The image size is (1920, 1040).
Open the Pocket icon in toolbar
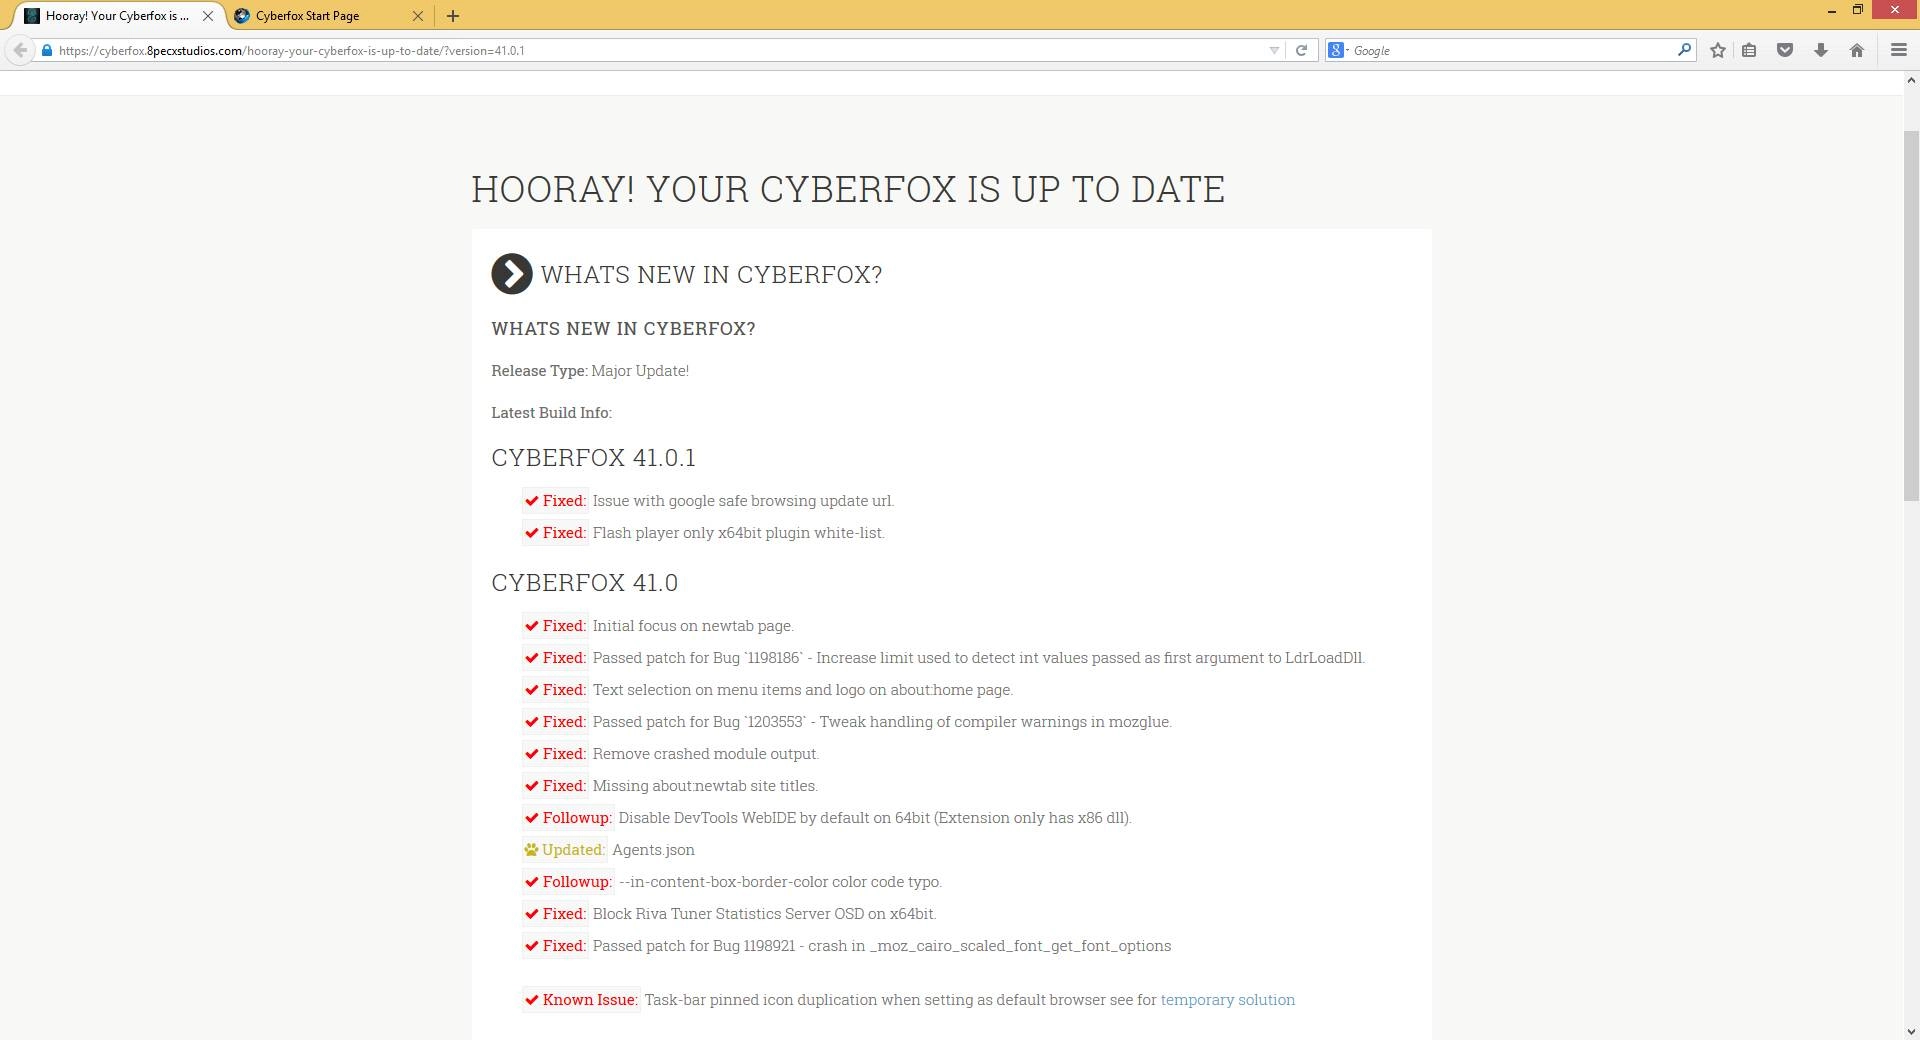(x=1785, y=50)
